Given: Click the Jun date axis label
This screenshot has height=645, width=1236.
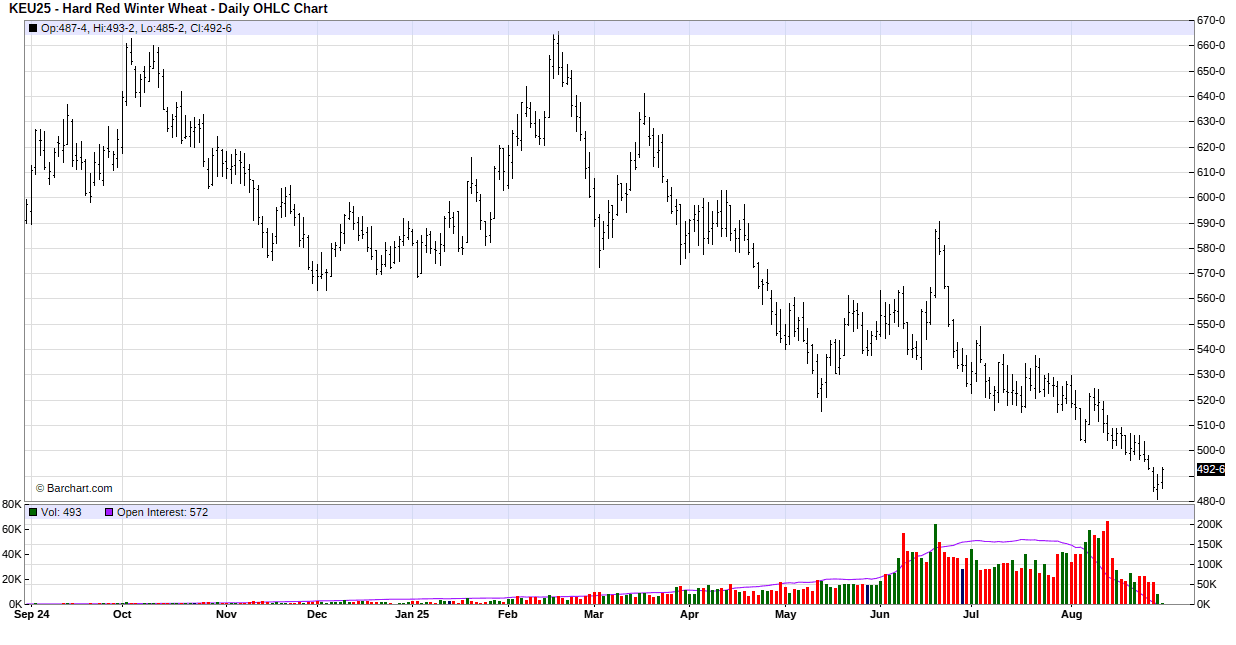Looking at the screenshot, I should pos(879,615).
